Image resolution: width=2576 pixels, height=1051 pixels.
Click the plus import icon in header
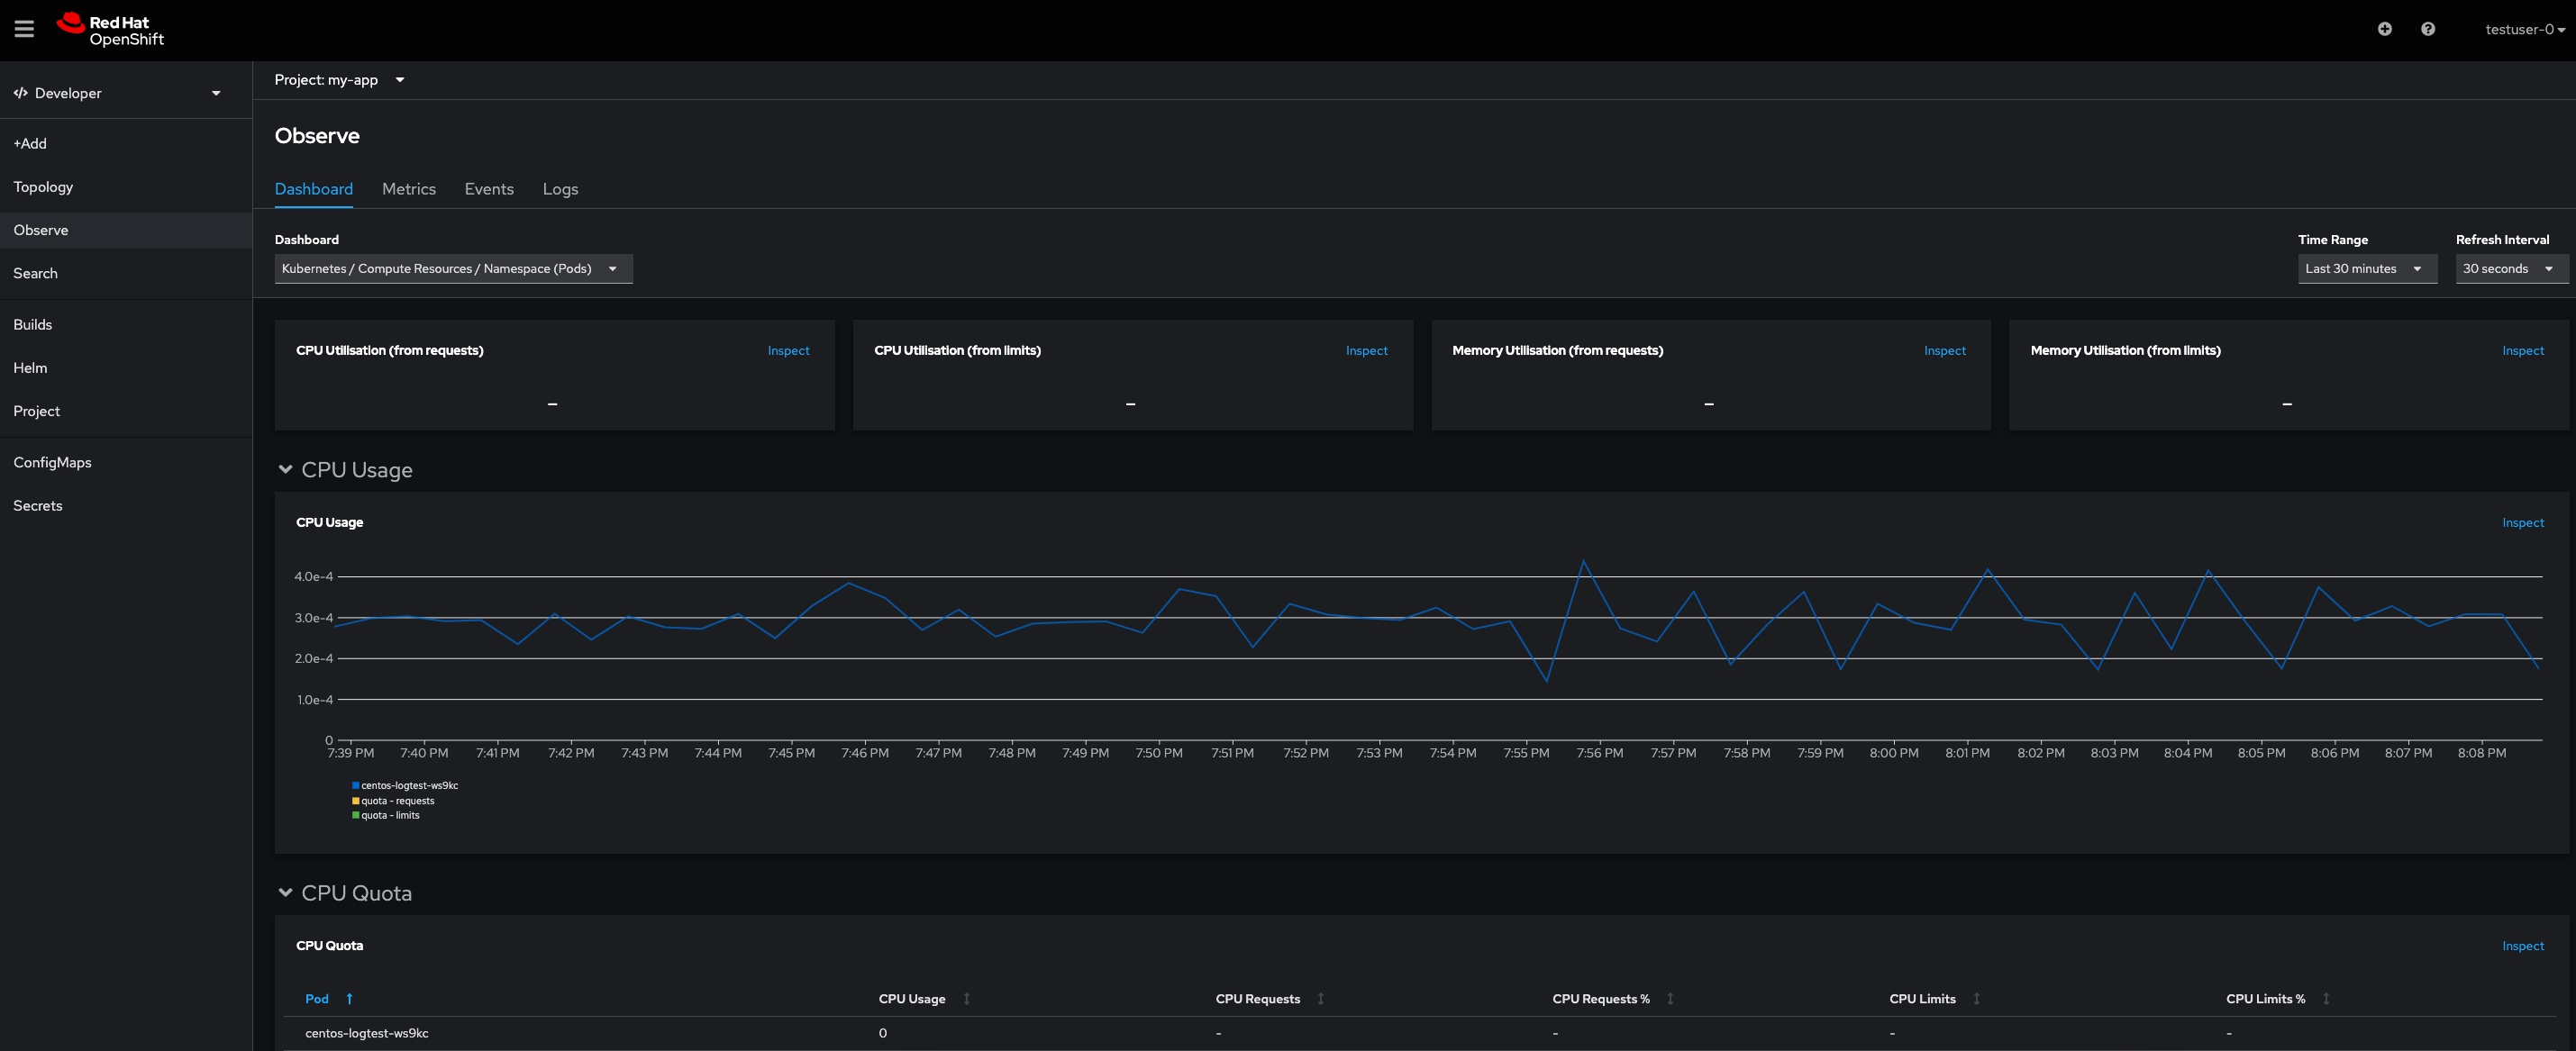pos(2384,29)
